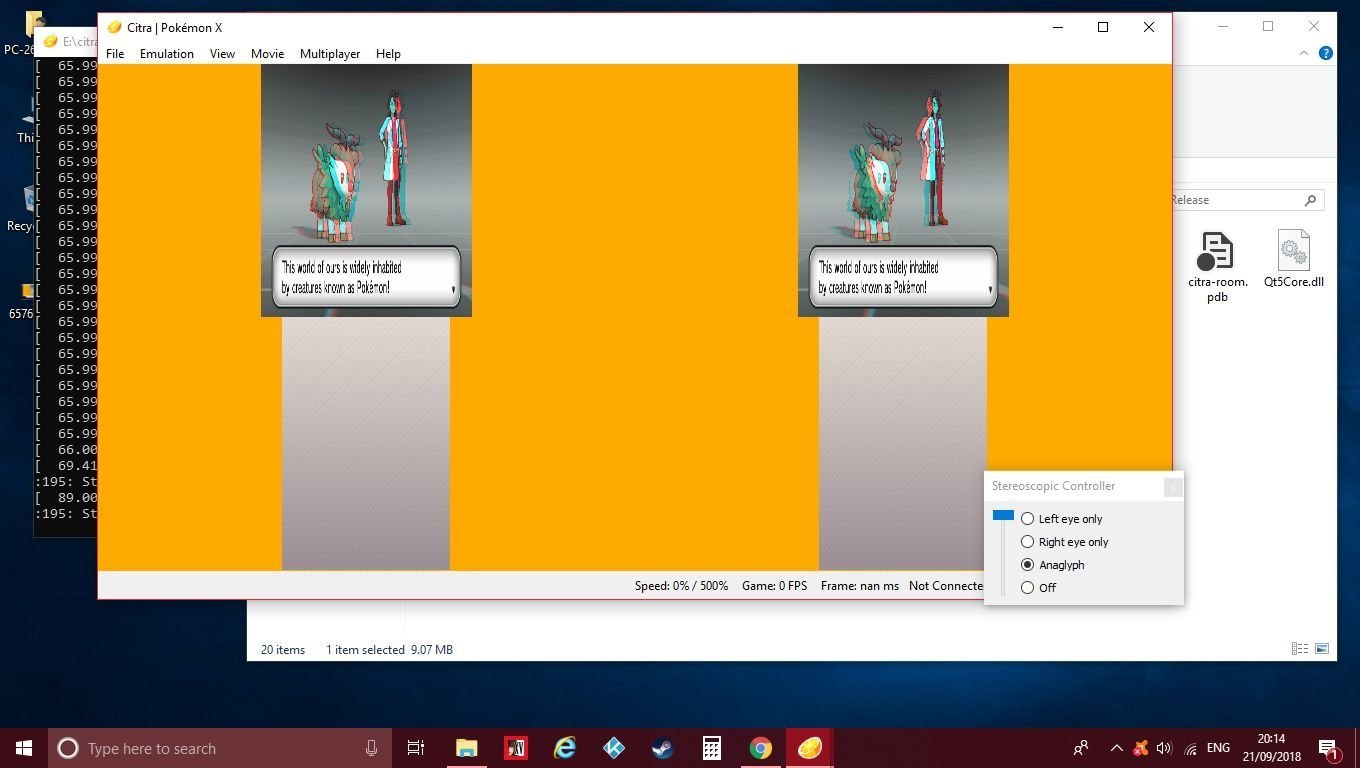Click the Speed 0% / 500% status

(681, 586)
